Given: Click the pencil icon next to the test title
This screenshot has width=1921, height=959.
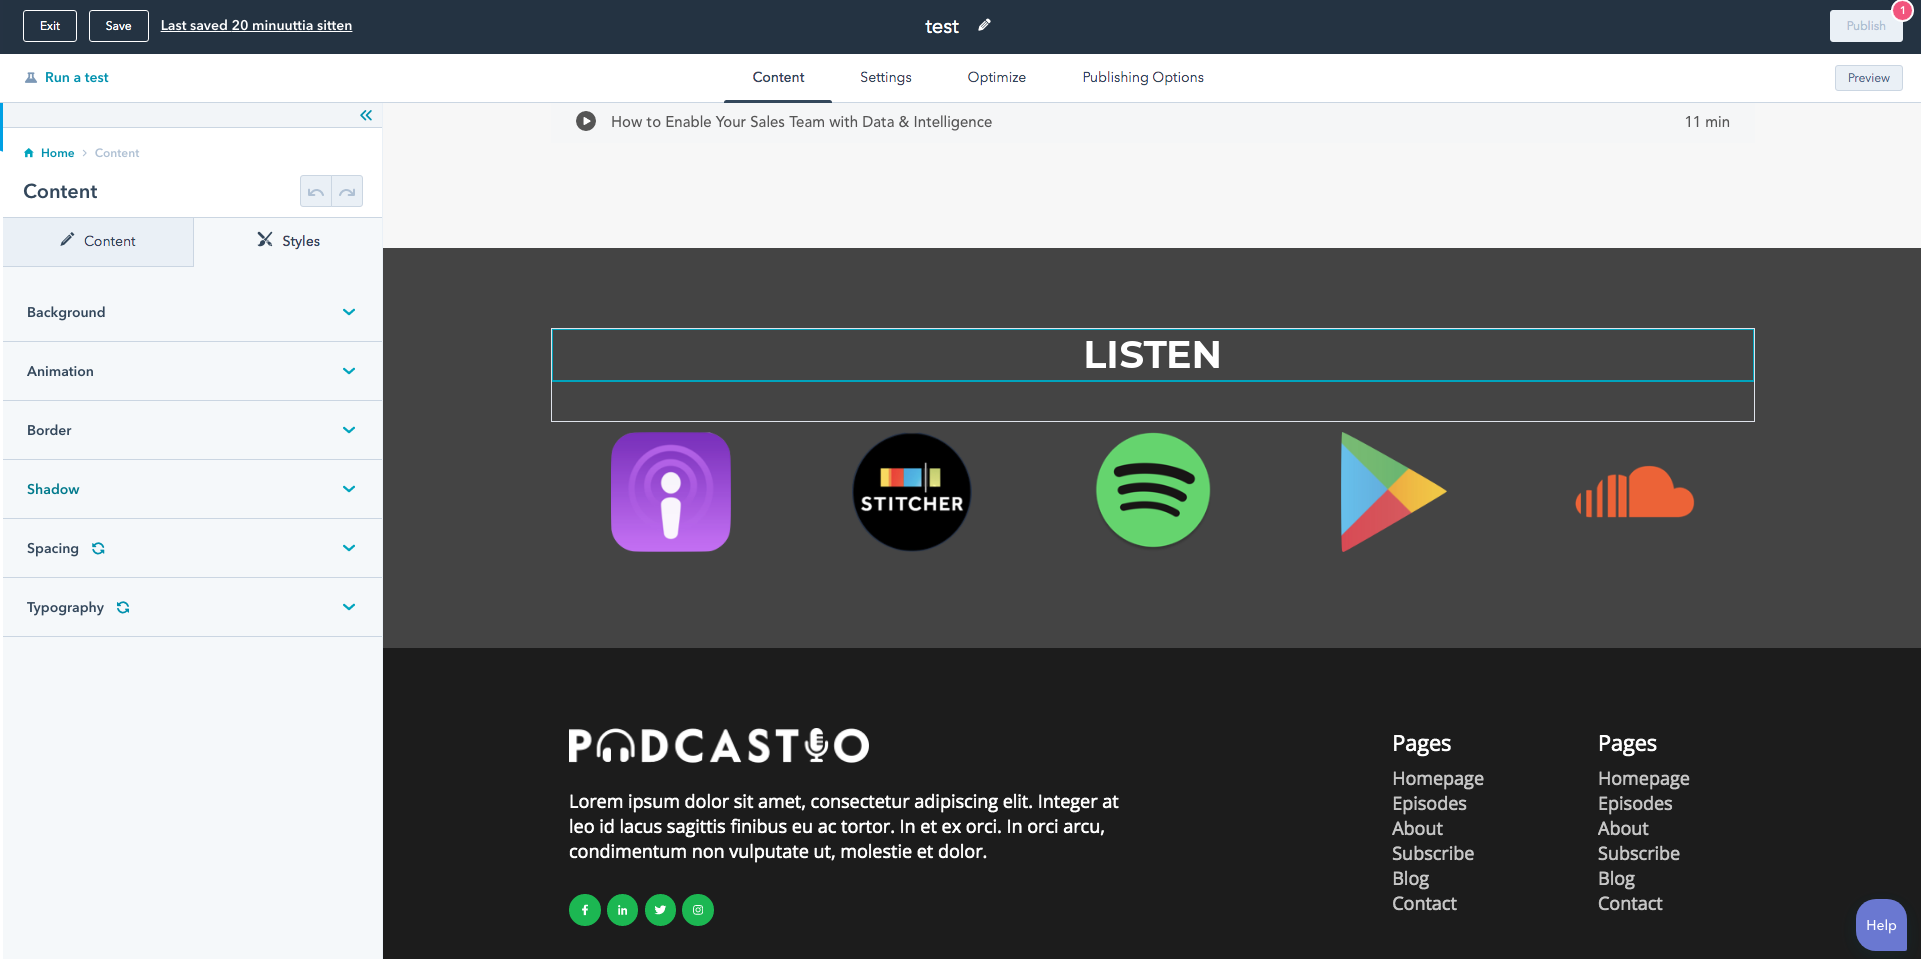Looking at the screenshot, I should coord(984,25).
